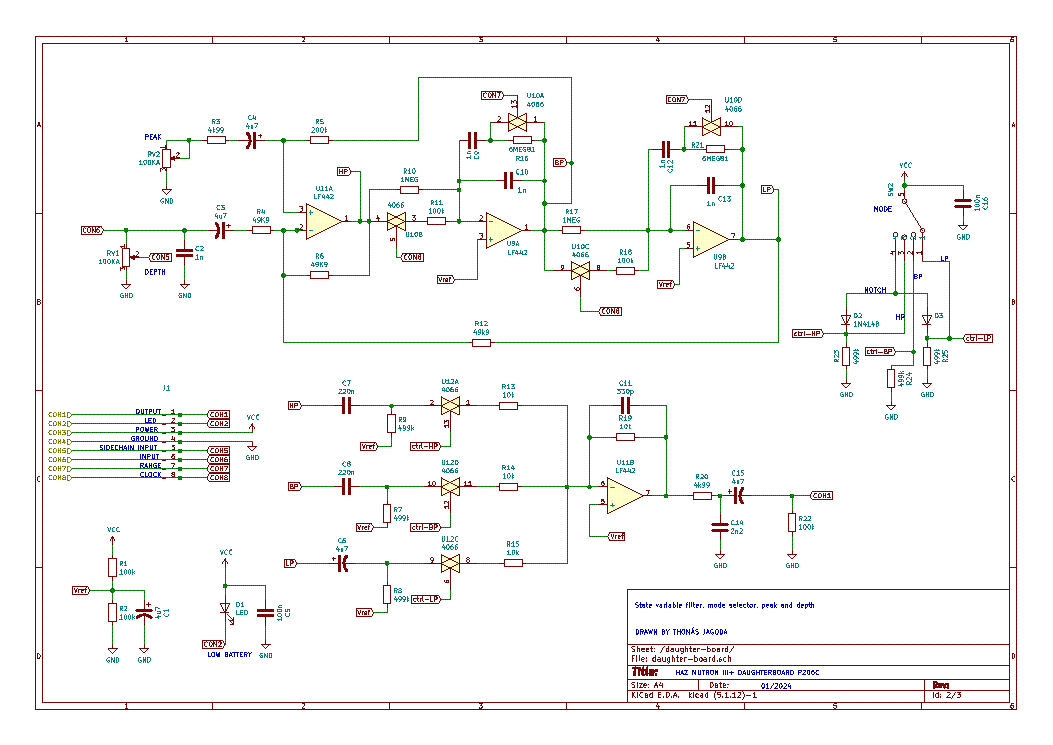
Task: Pick the U12D 4066 switch symbol
Action: pos(450,486)
